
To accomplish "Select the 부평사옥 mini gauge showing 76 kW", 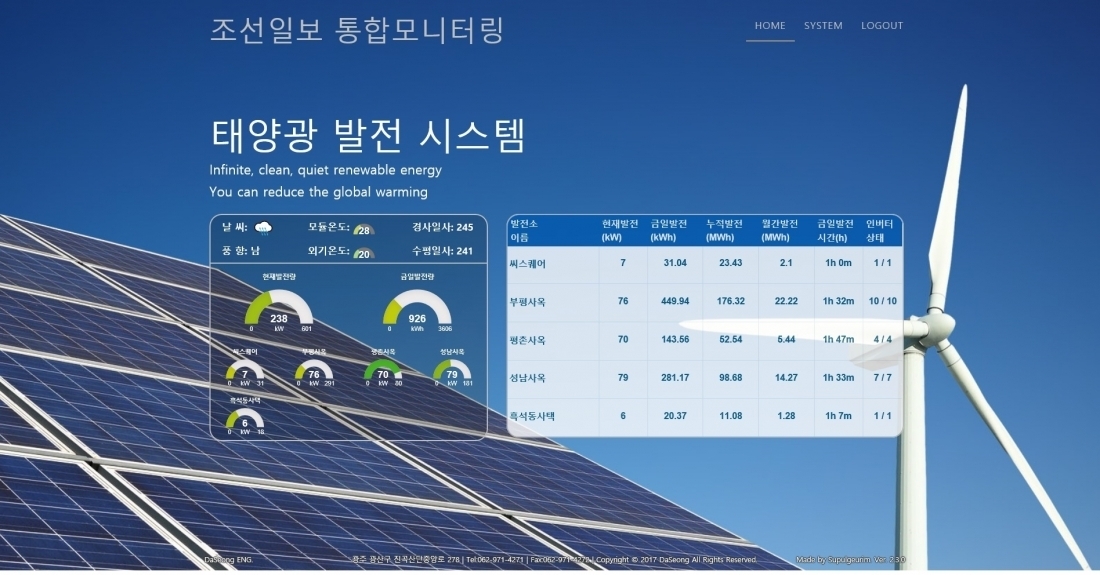I will click(x=314, y=372).
